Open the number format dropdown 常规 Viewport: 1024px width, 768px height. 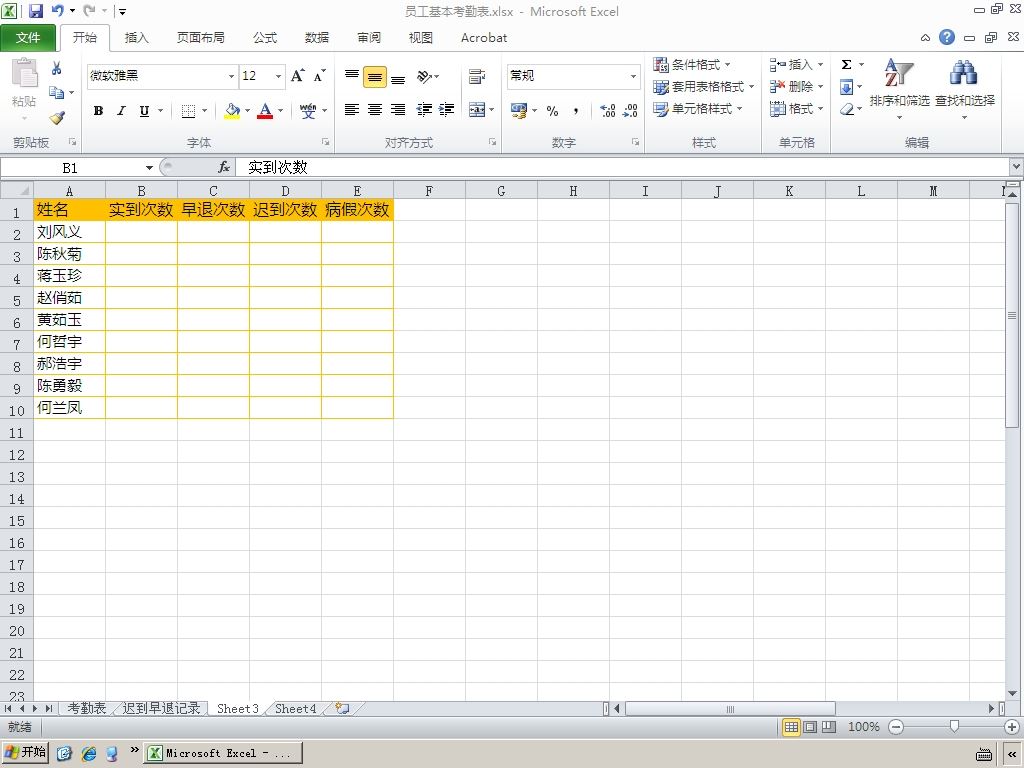(633, 76)
